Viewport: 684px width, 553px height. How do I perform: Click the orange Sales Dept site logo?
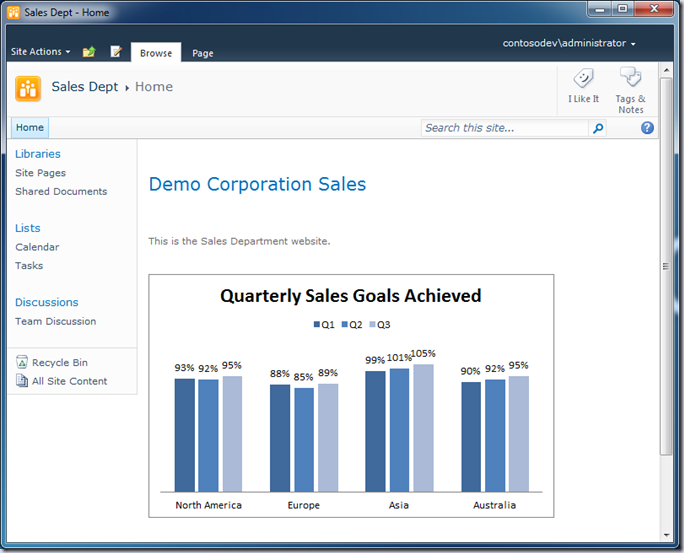28,89
